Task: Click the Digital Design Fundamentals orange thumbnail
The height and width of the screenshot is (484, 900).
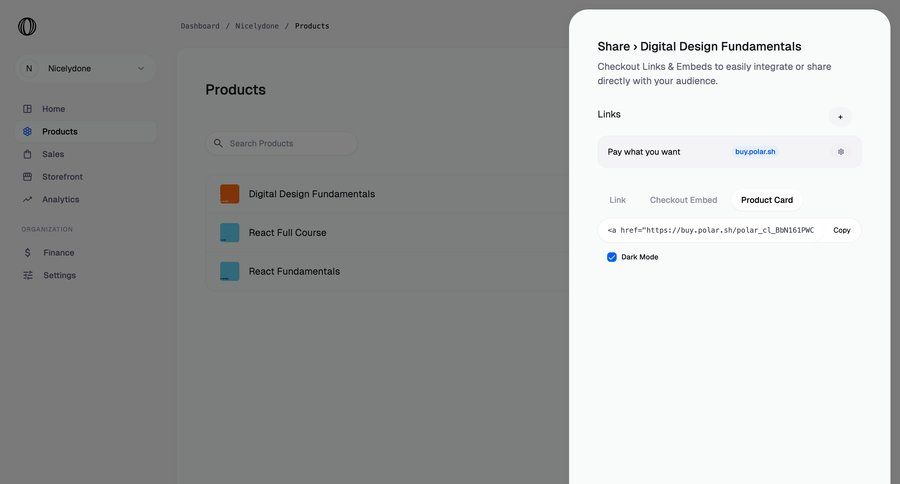Action: pos(230,194)
